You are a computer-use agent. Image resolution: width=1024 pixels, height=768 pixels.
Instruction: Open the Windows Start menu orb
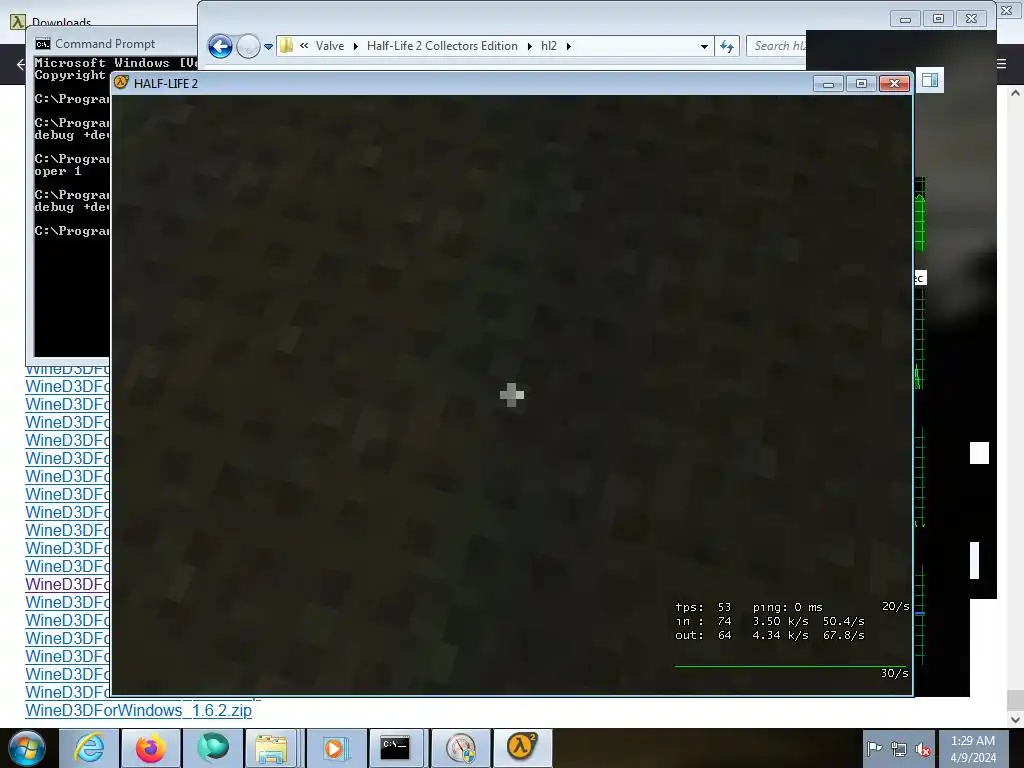point(27,748)
